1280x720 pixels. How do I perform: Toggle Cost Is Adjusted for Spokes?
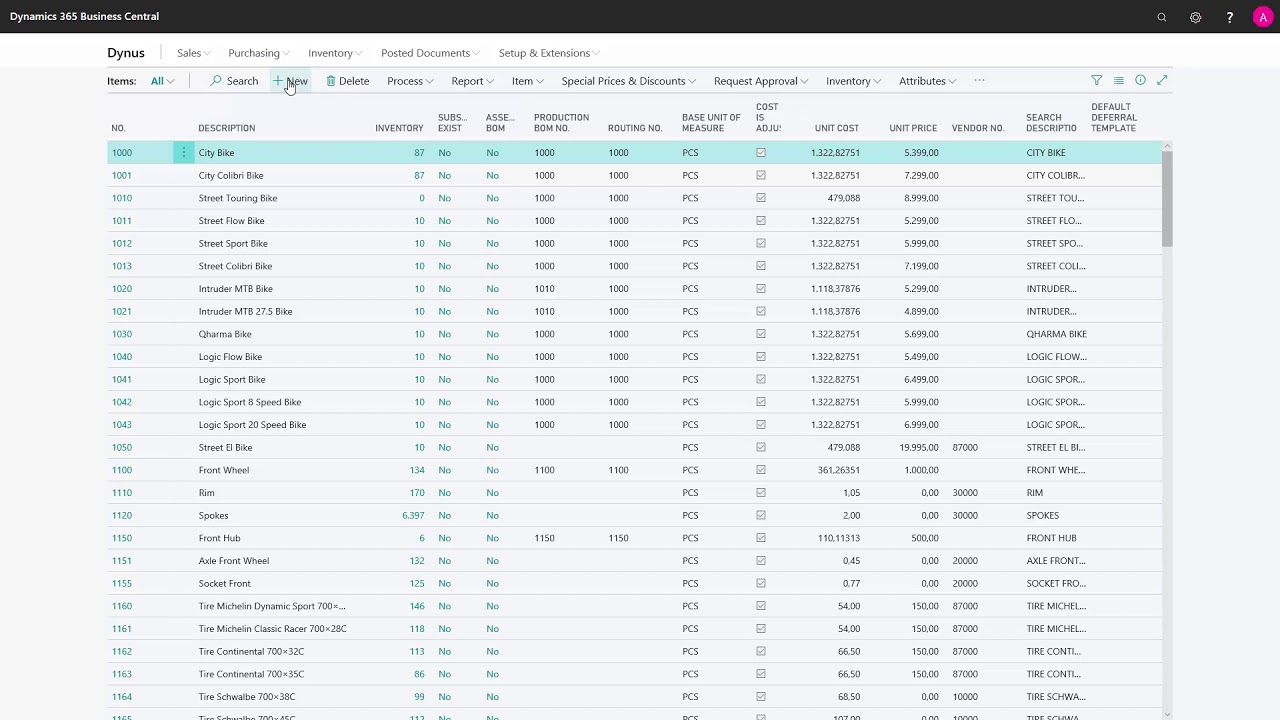coord(761,515)
